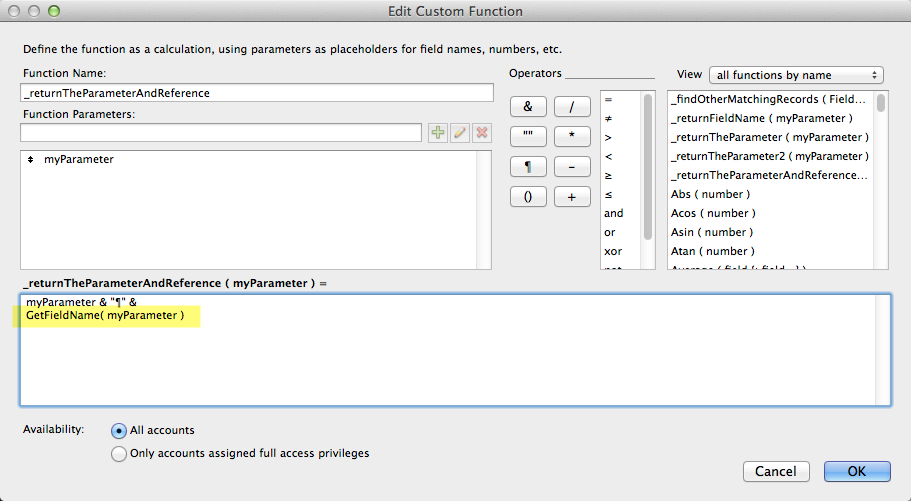Viewport: 911px width, 501px height.
Task: Insert the multiplication asterisk operator
Action: (572, 137)
